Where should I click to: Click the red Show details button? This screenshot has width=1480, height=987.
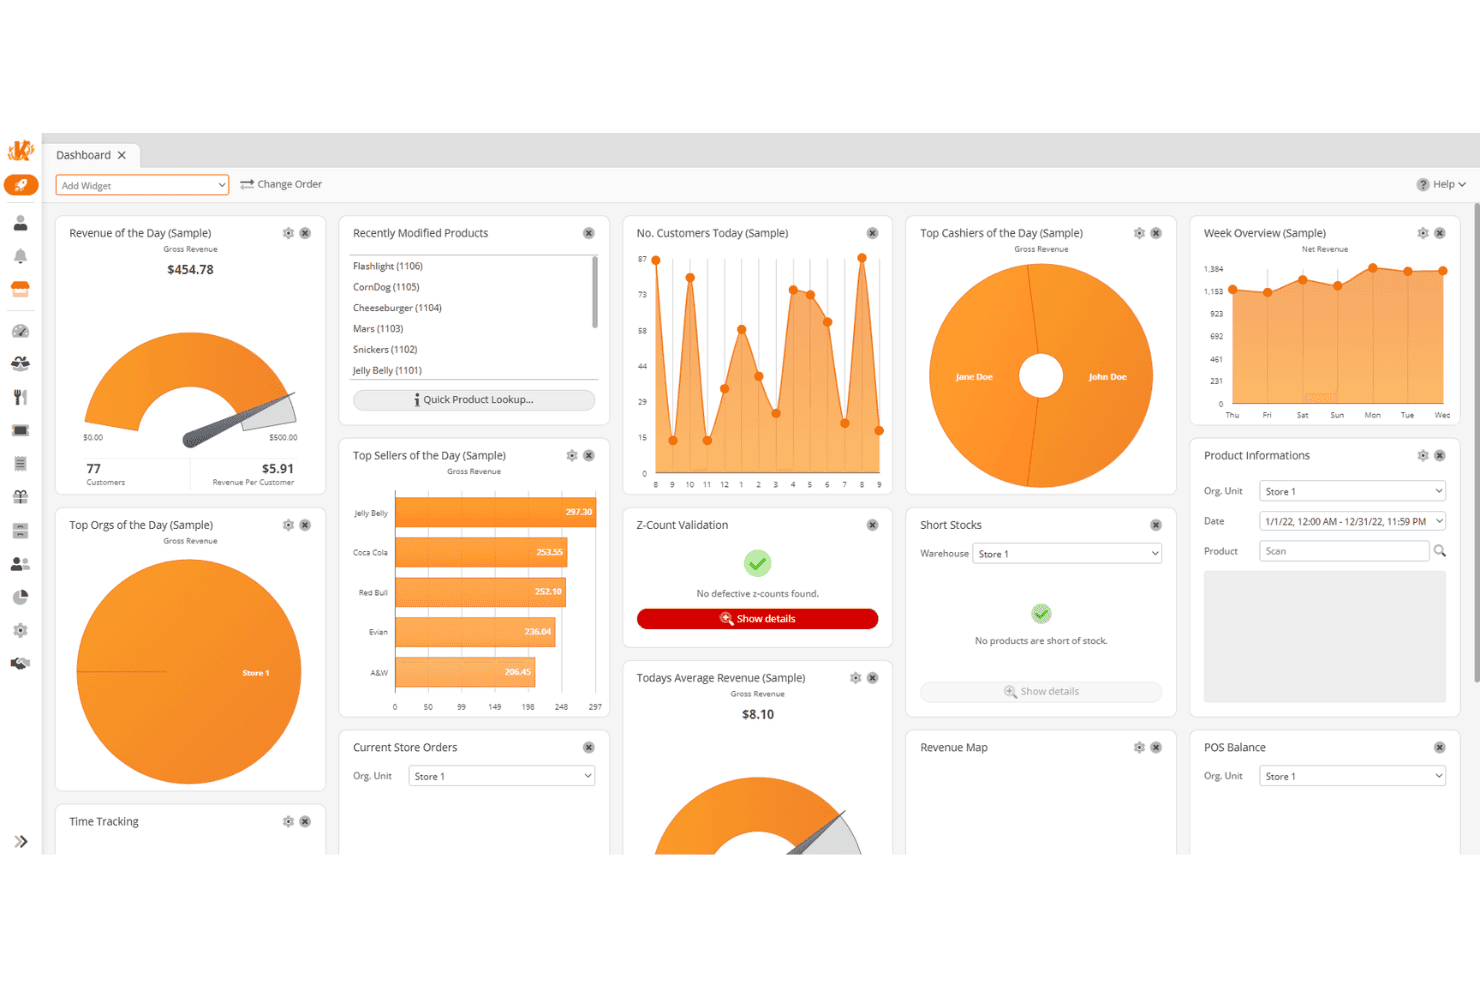(x=757, y=619)
